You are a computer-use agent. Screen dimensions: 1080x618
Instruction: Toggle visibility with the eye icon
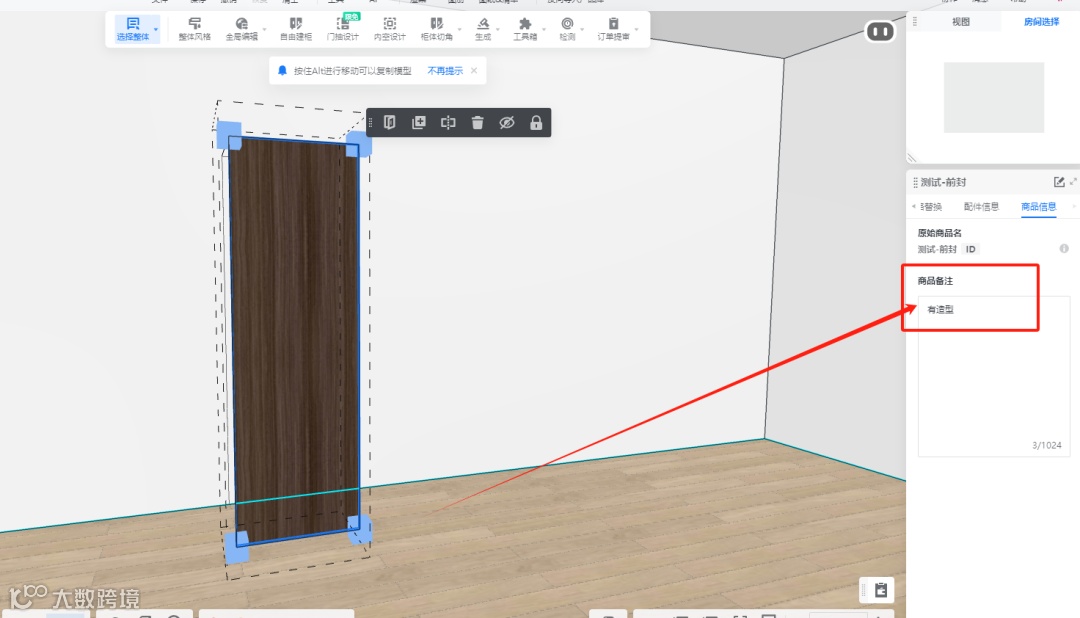click(507, 123)
